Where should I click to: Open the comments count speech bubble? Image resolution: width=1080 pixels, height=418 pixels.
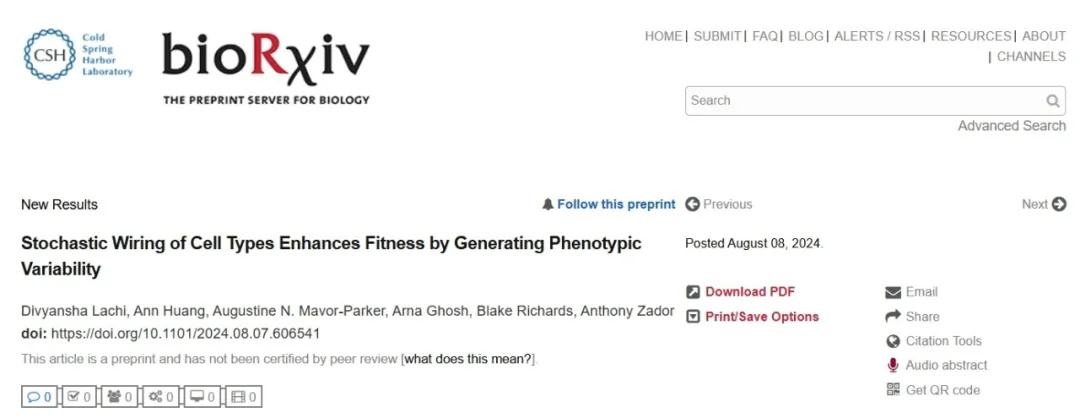click(x=39, y=397)
